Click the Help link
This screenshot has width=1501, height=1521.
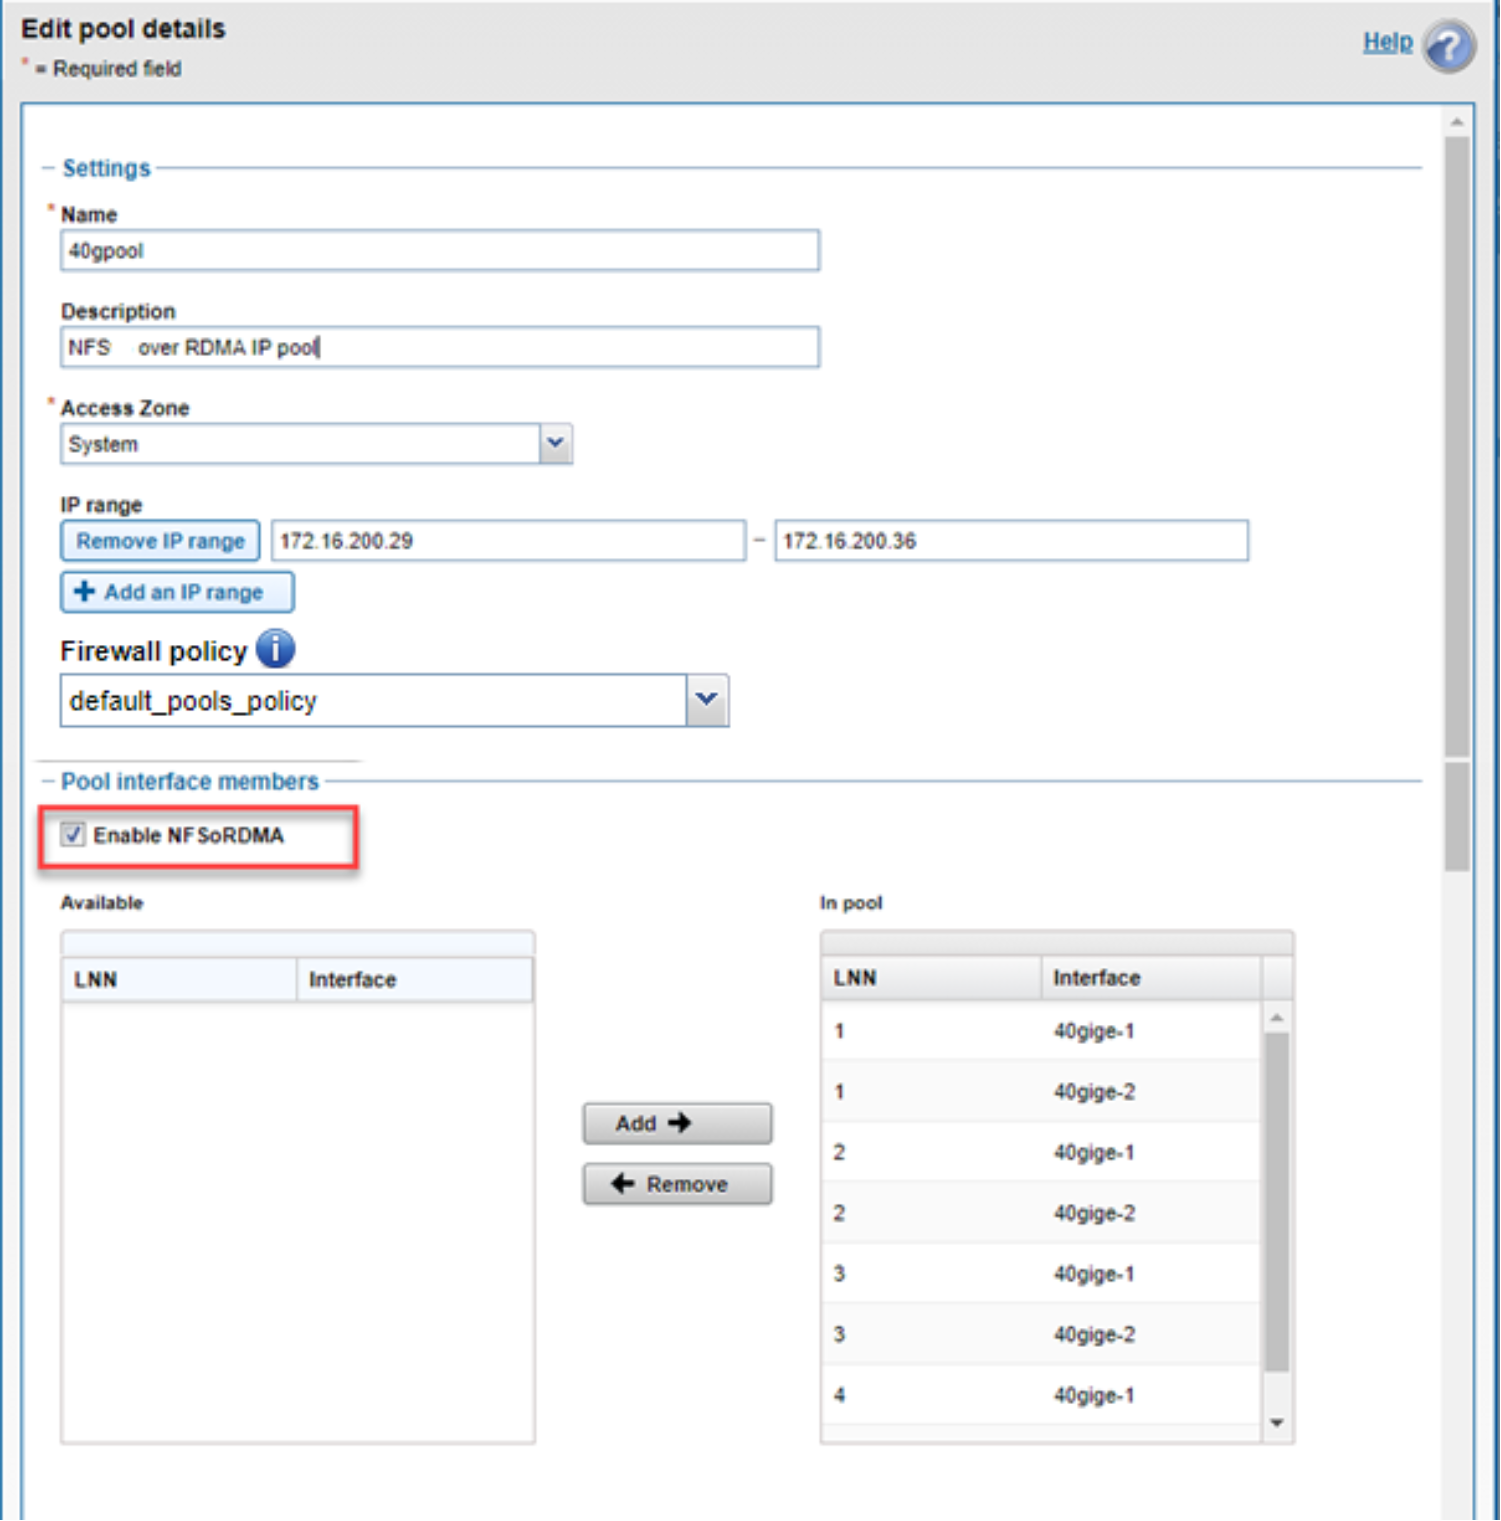(x=1387, y=42)
